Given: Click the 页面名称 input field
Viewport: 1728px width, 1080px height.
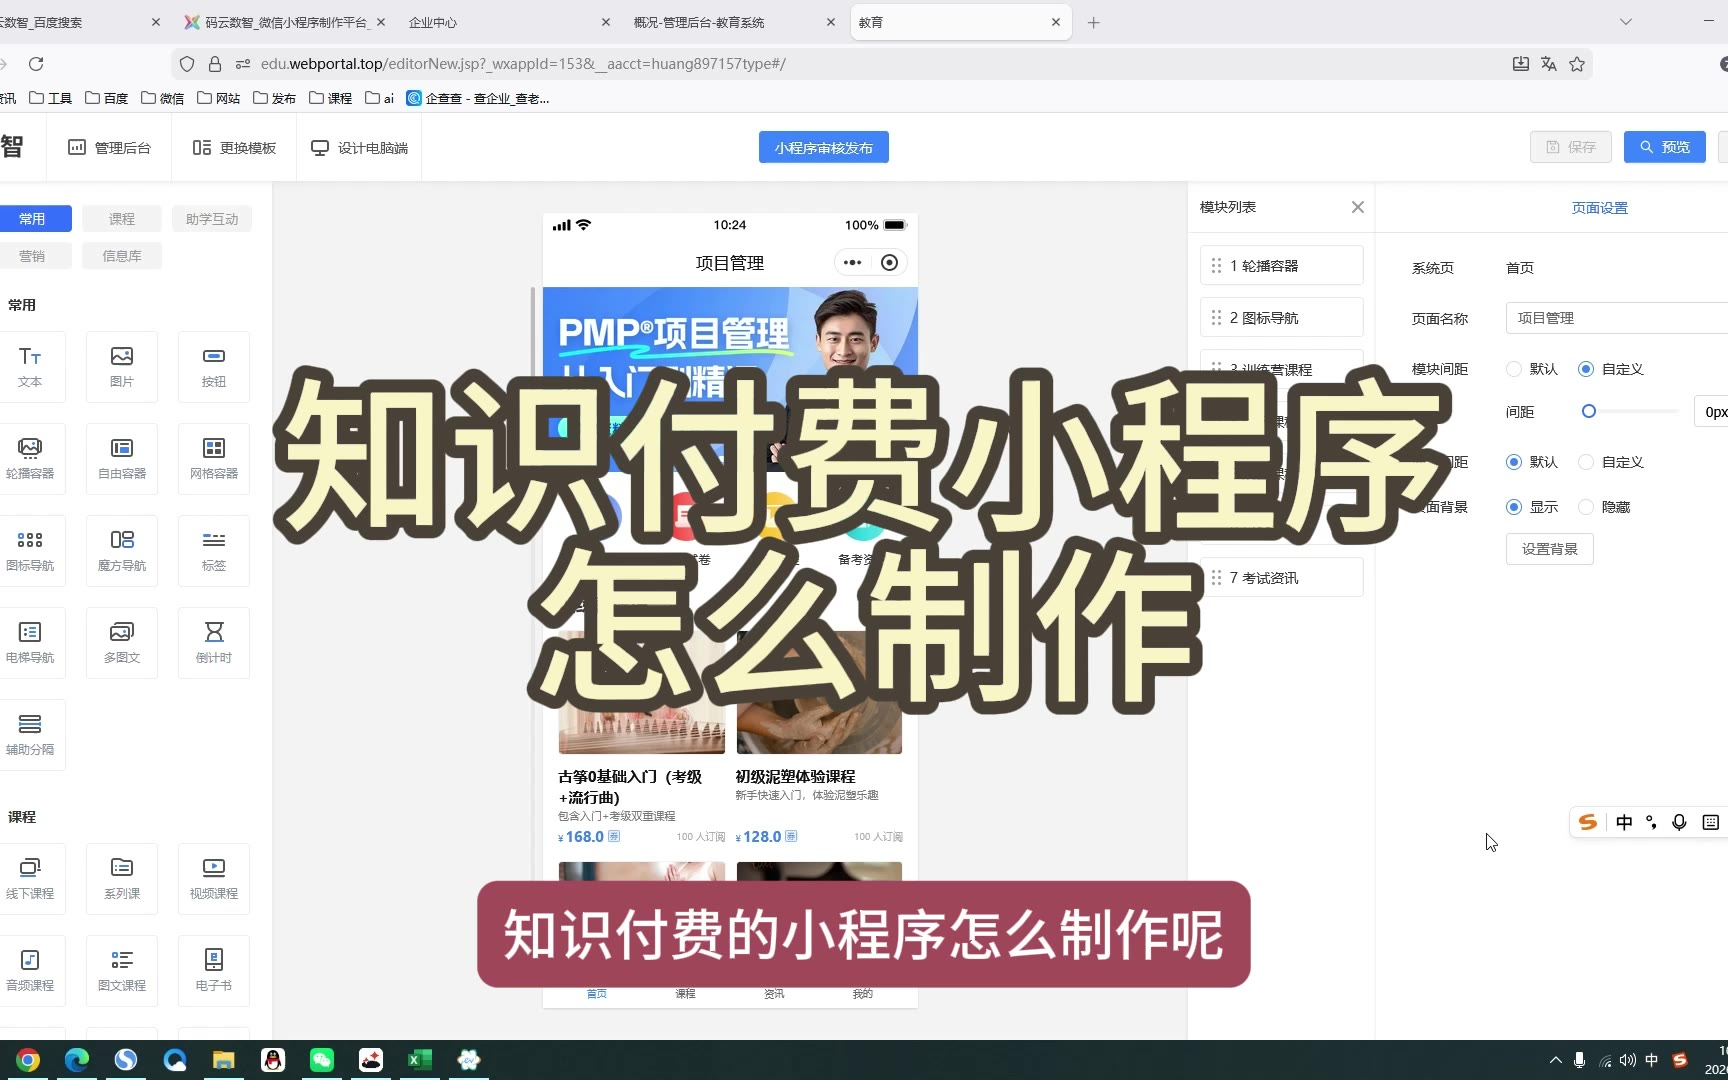Looking at the screenshot, I should (x=1617, y=318).
